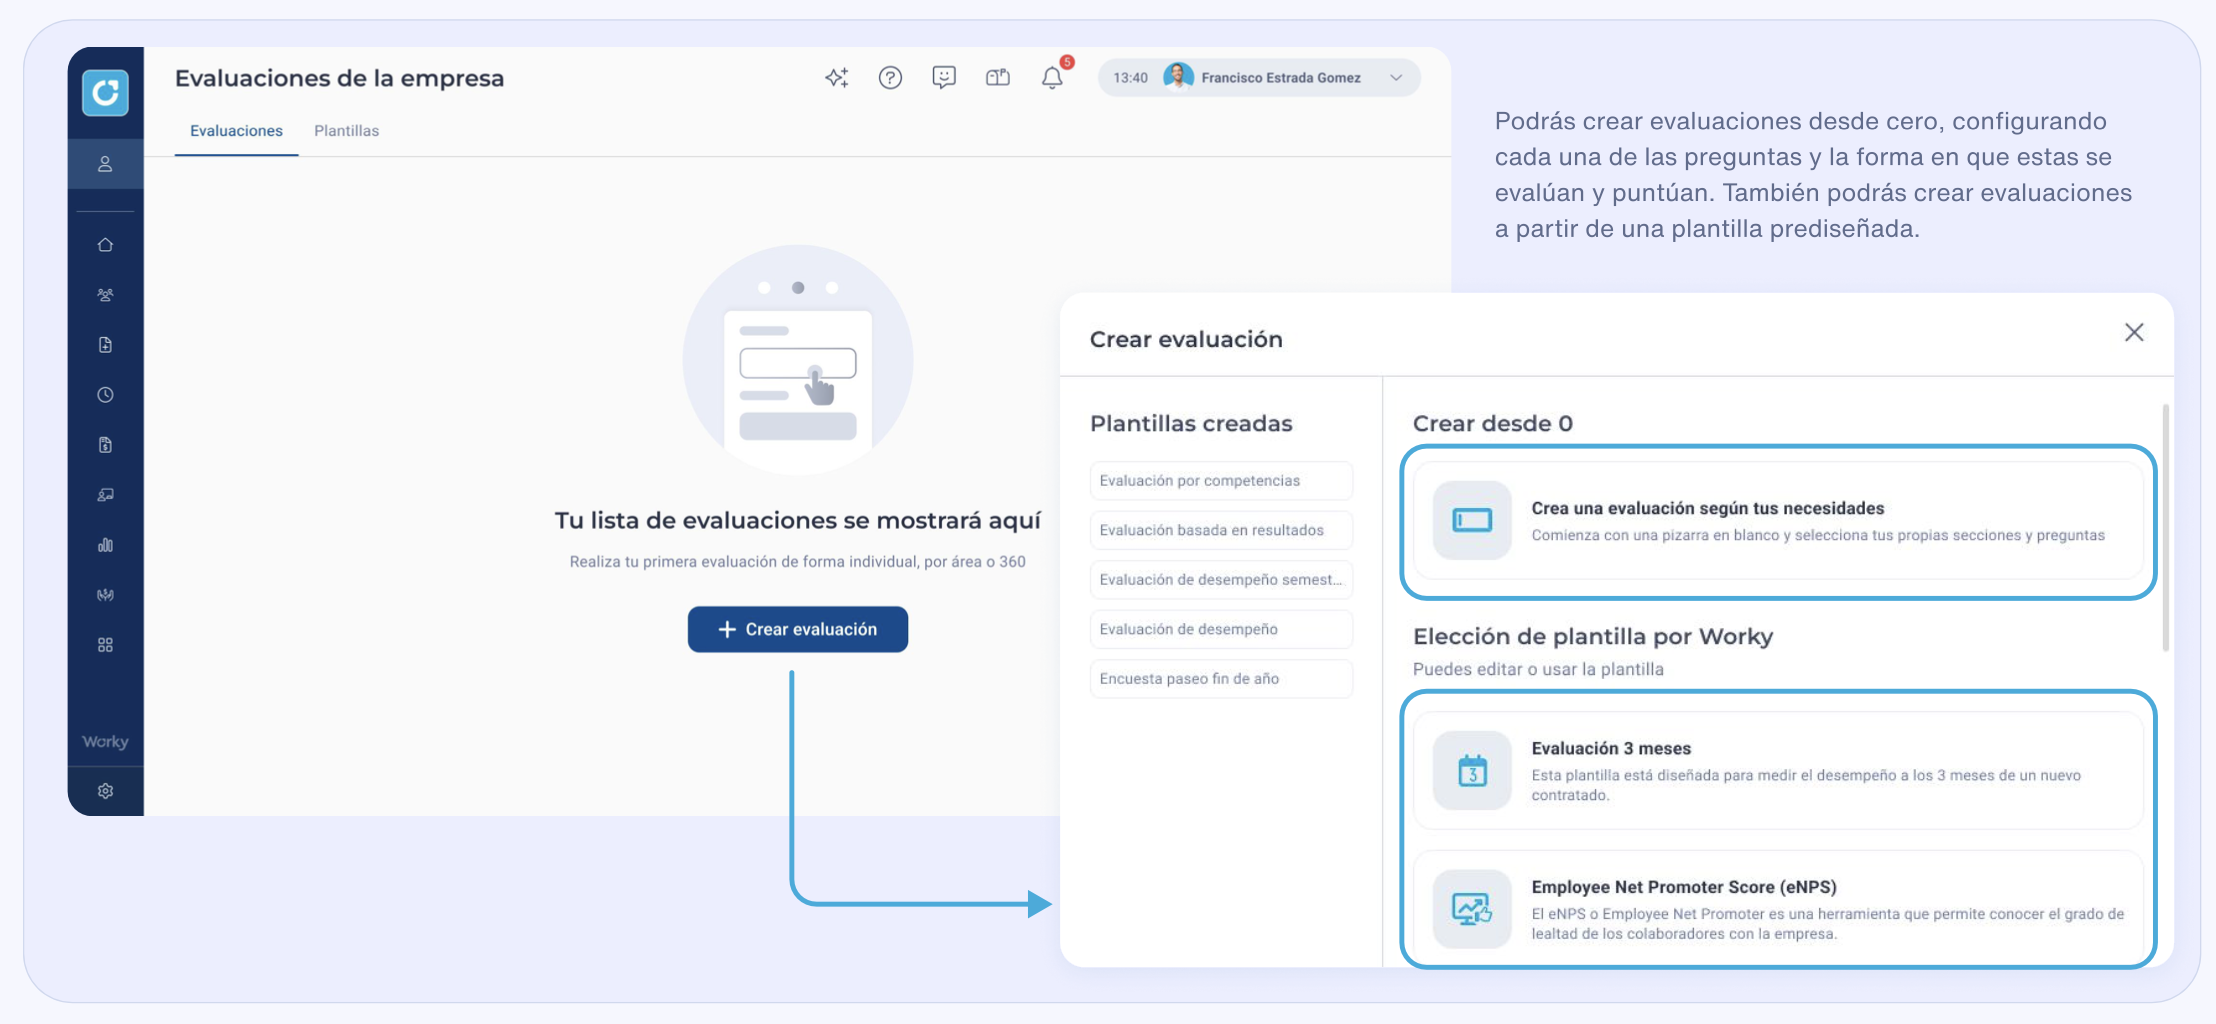
Task: Pick Crea una evaluación según tus necesidades
Action: click(x=1778, y=521)
